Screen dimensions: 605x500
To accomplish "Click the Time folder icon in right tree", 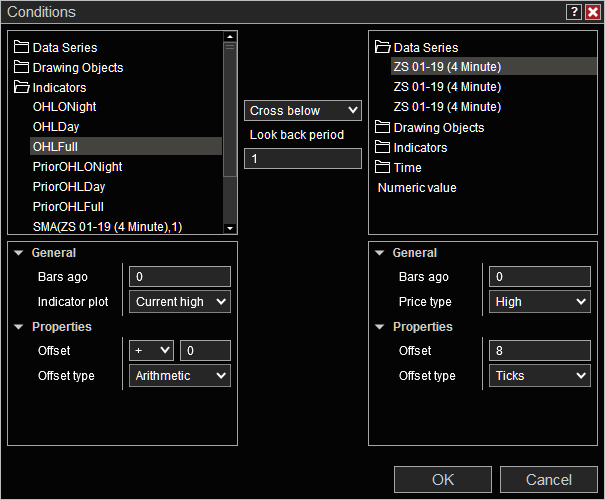I will click(x=382, y=167).
